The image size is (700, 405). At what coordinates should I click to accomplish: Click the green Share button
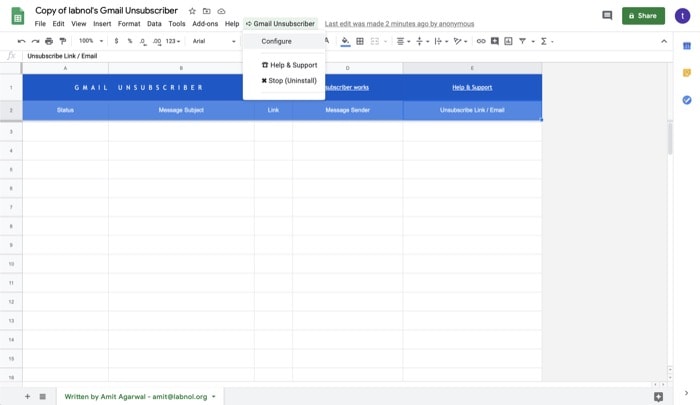tap(643, 16)
